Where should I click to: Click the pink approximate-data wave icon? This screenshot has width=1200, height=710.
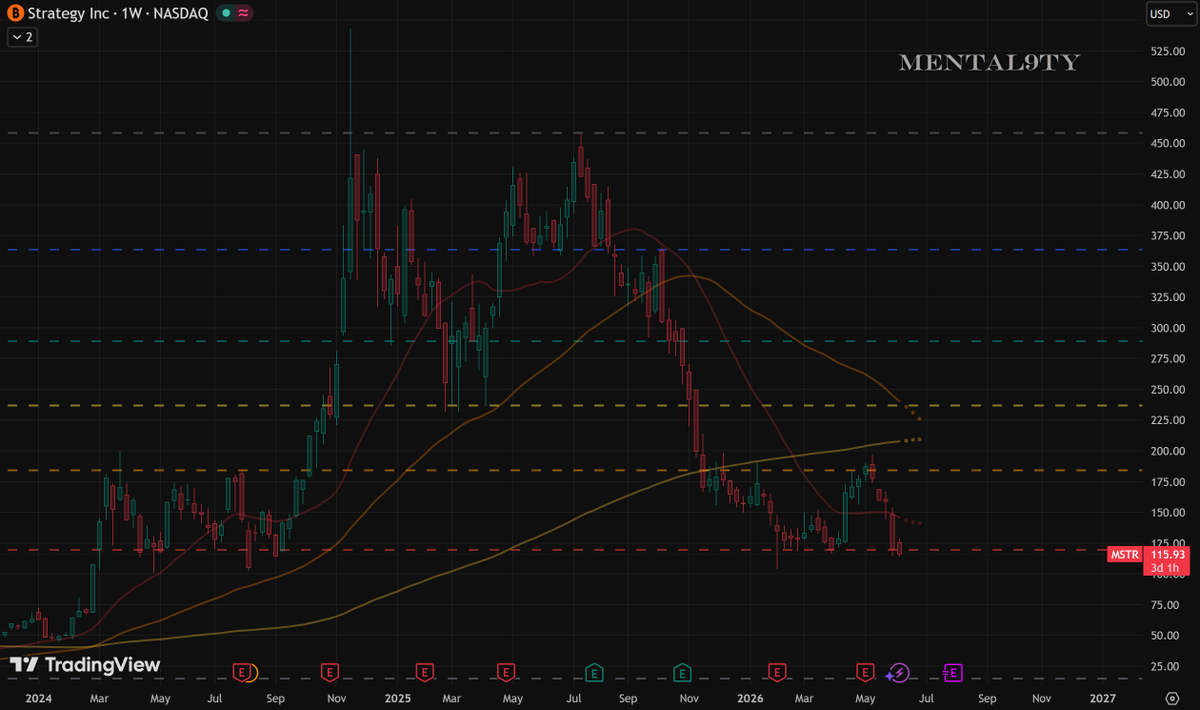pyautogui.click(x=243, y=14)
